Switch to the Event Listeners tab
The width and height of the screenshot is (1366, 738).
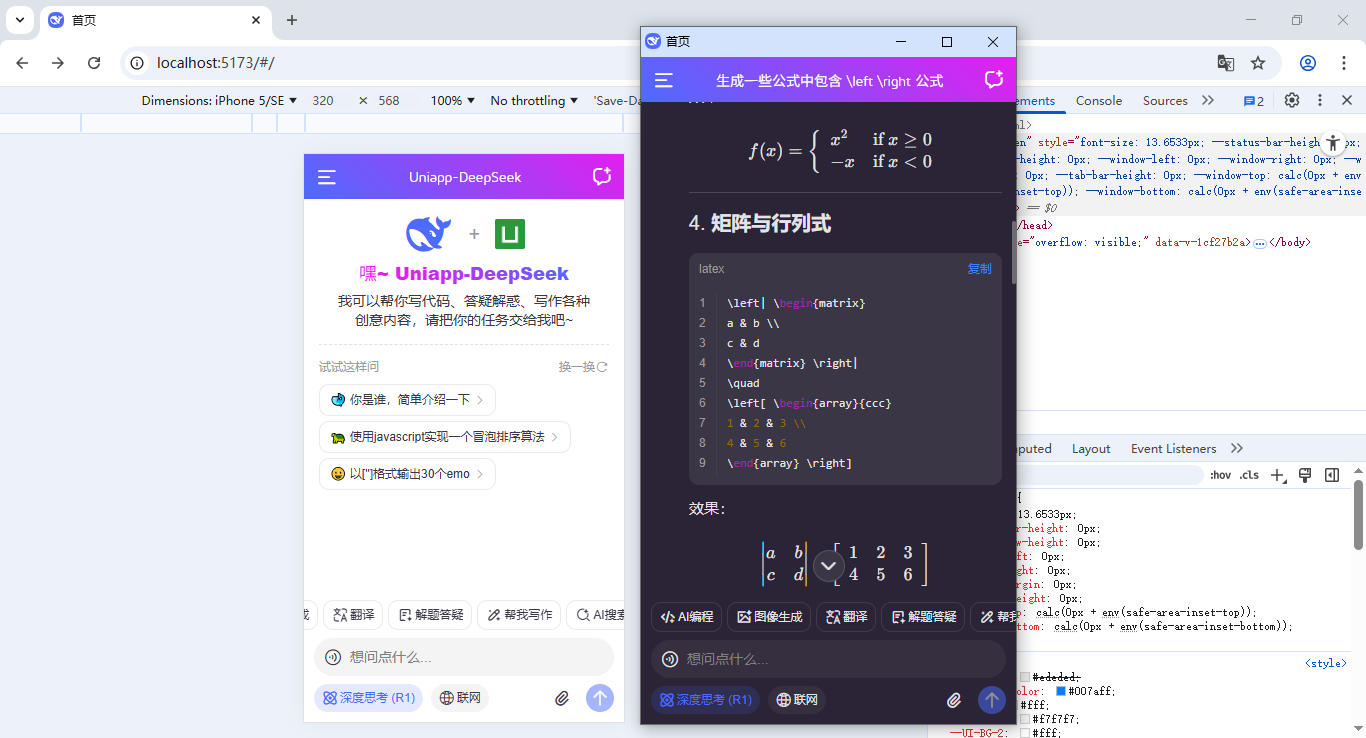click(x=1174, y=449)
